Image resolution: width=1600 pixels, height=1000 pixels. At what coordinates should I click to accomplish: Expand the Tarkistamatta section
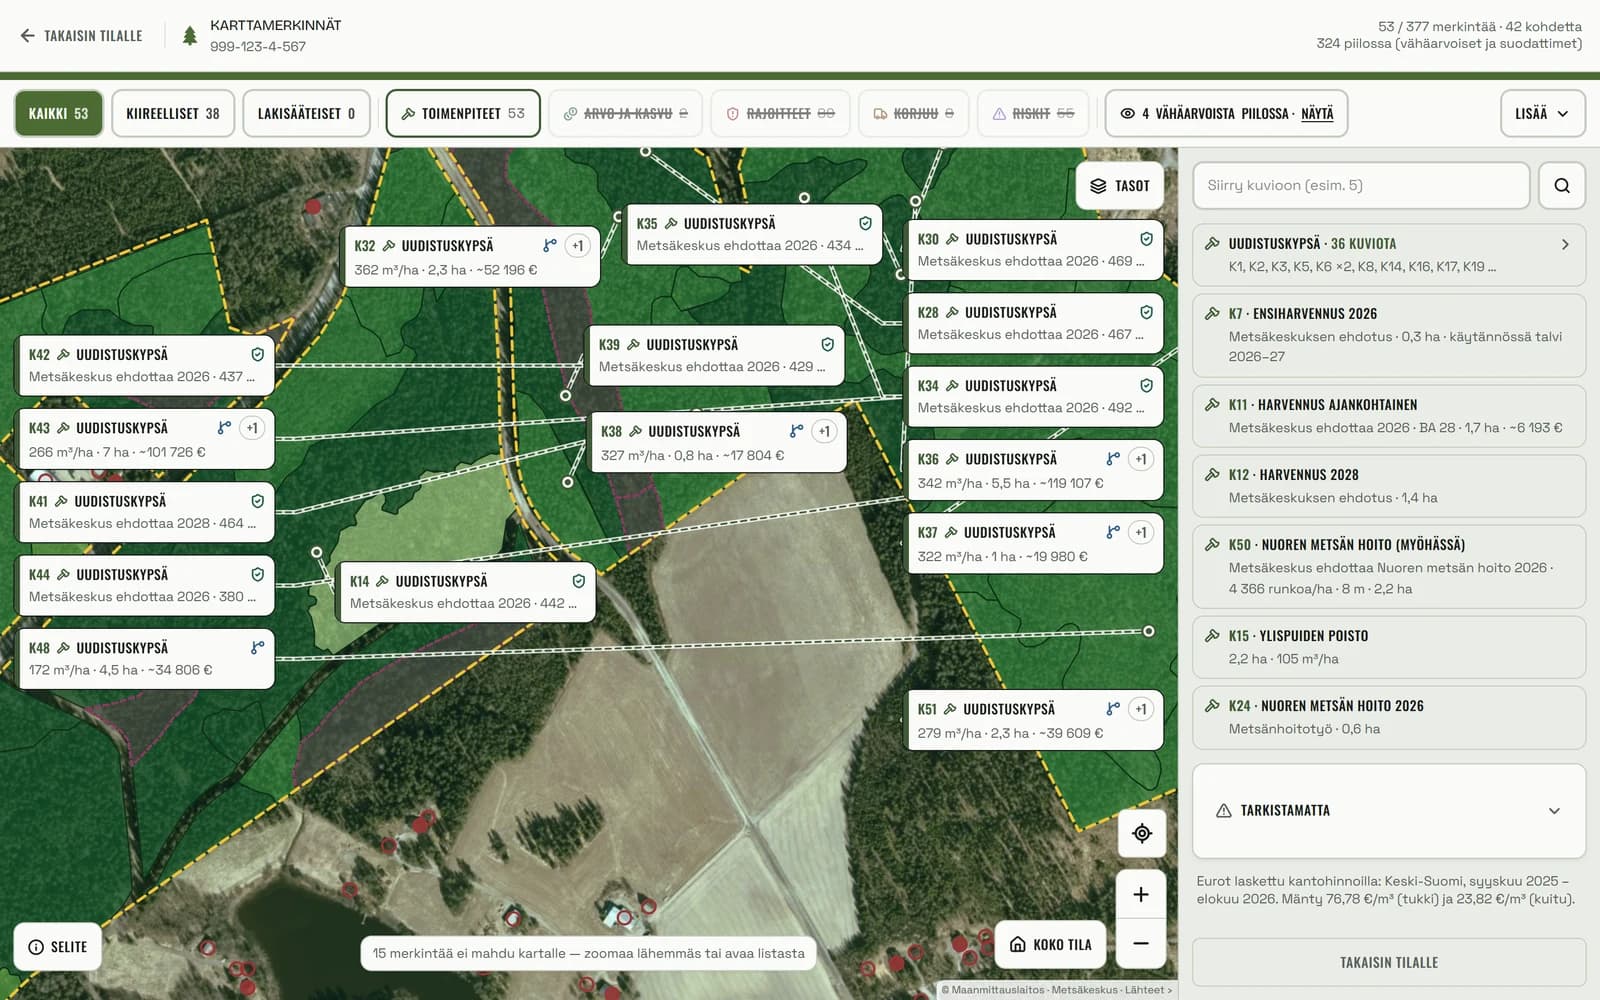pyautogui.click(x=1389, y=811)
